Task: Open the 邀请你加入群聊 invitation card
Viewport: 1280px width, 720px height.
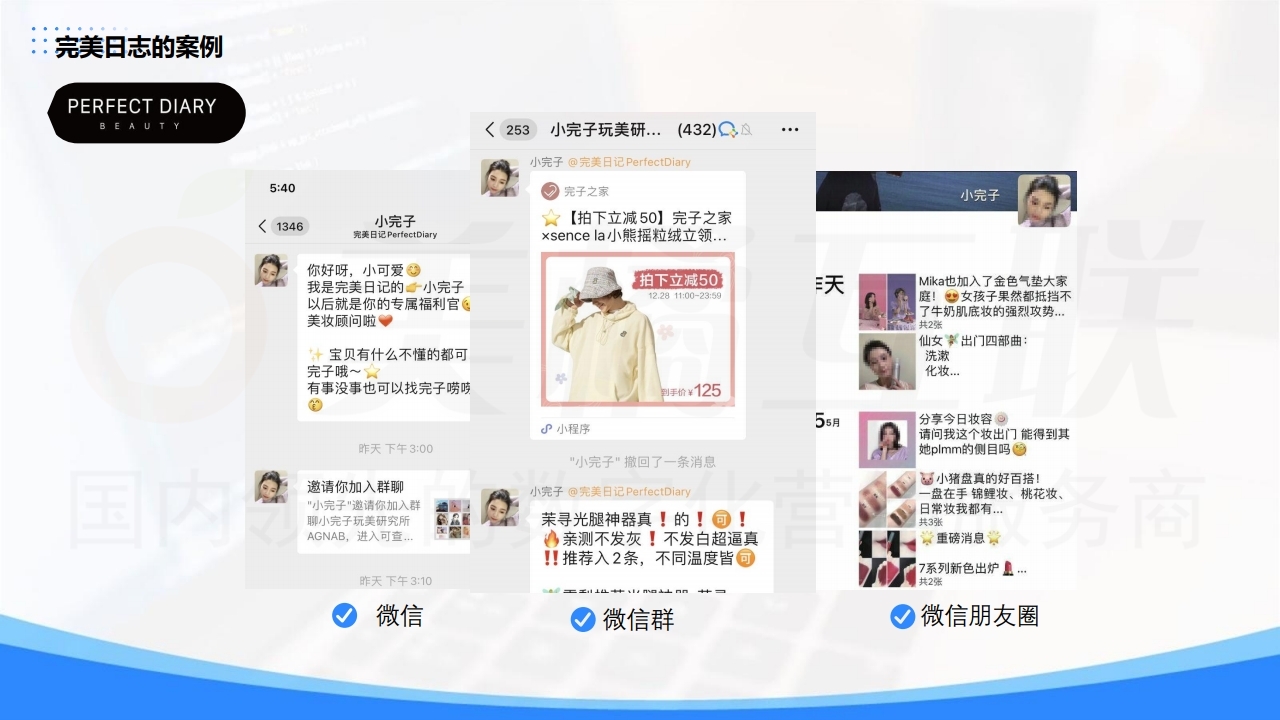Action: click(x=384, y=512)
